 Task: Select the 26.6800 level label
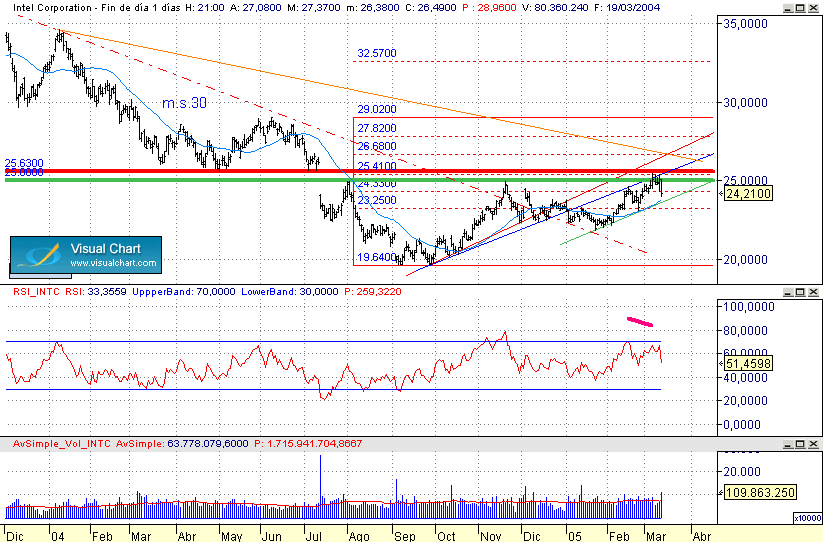tap(377, 146)
